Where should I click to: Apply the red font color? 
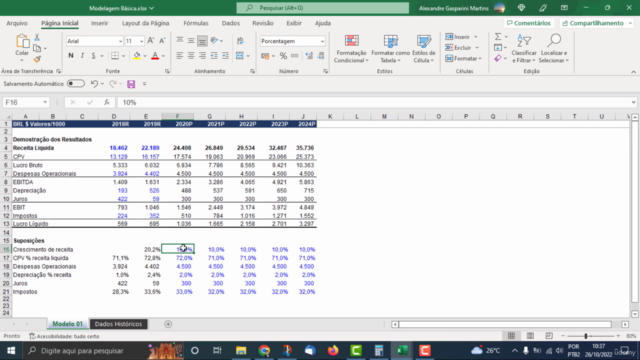click(155, 56)
